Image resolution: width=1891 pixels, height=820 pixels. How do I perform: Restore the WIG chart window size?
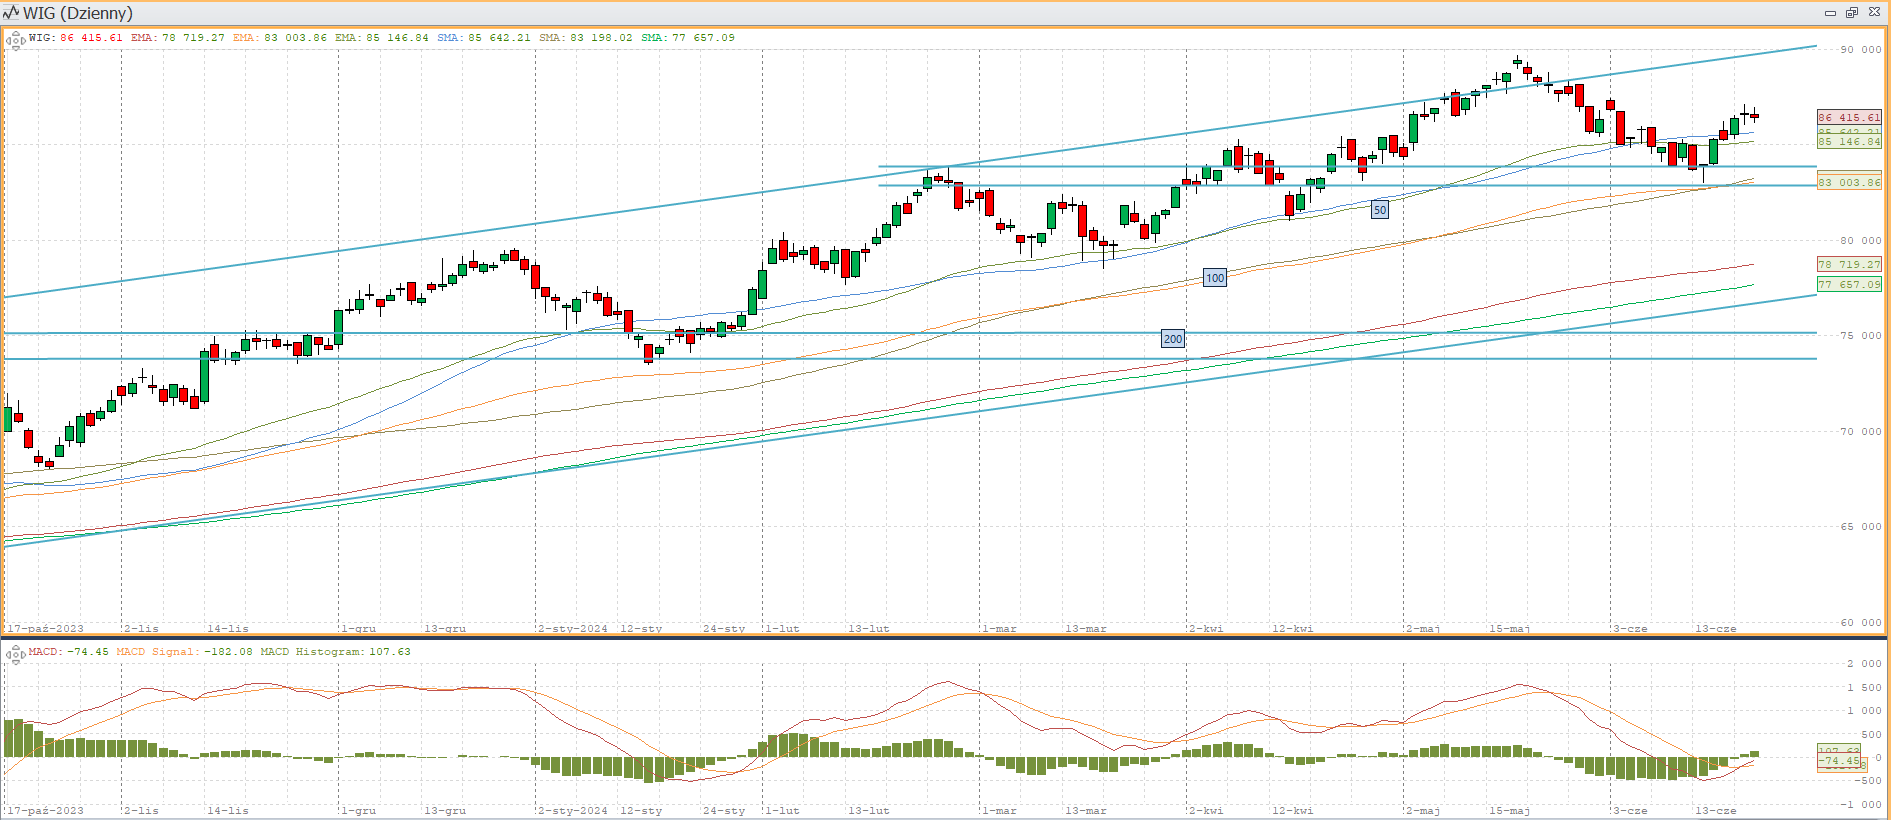point(1851,13)
